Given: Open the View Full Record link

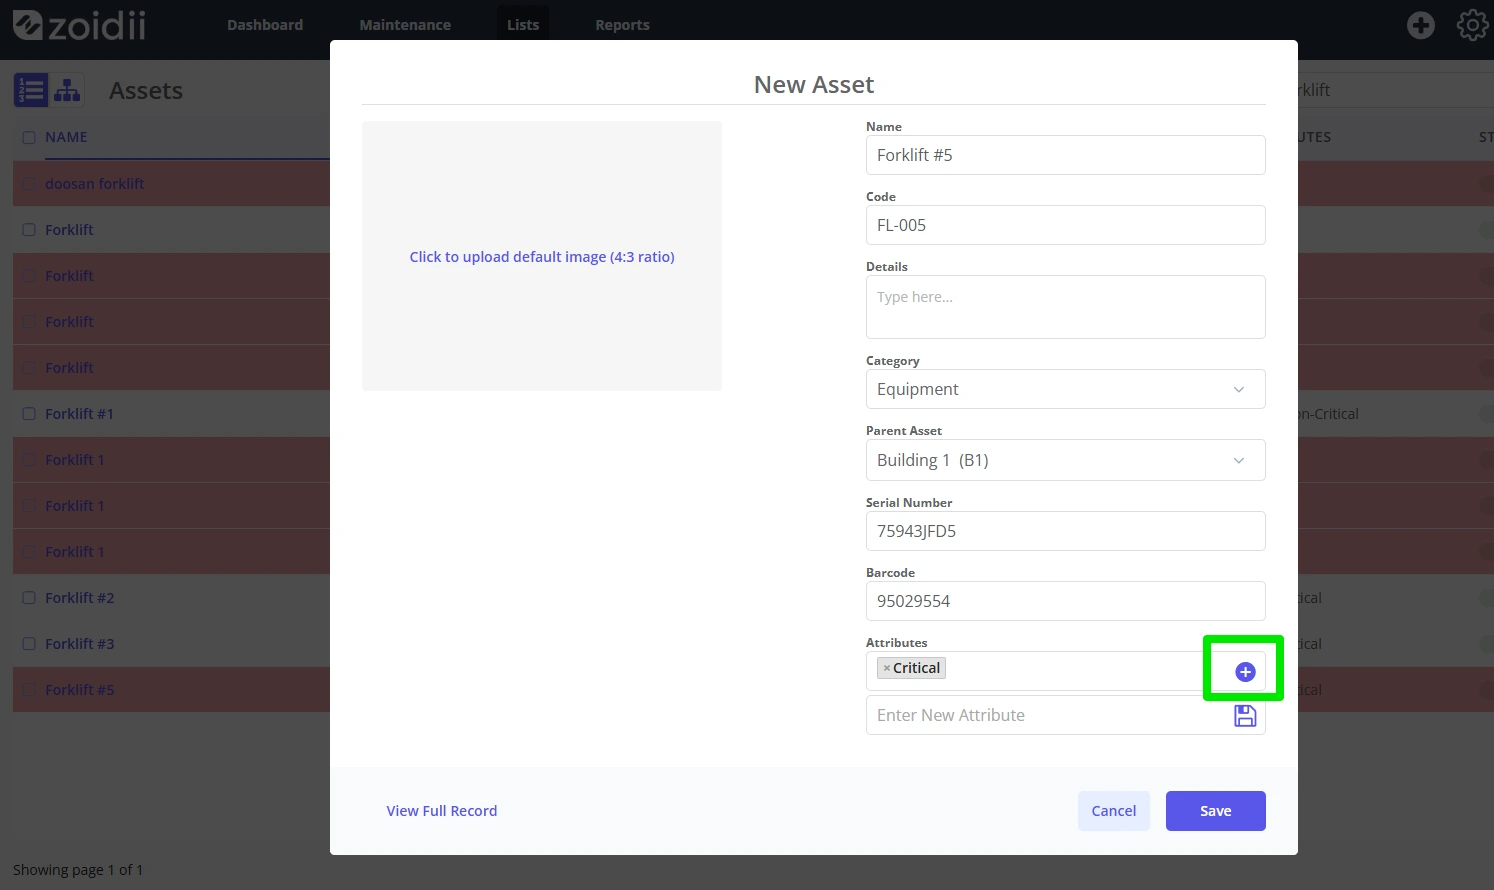Looking at the screenshot, I should [x=442, y=811].
